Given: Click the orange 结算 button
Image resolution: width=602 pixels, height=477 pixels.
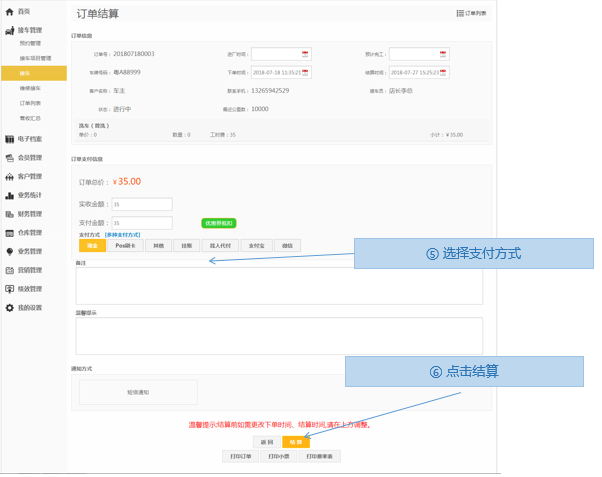Looking at the screenshot, I should tap(295, 441).
